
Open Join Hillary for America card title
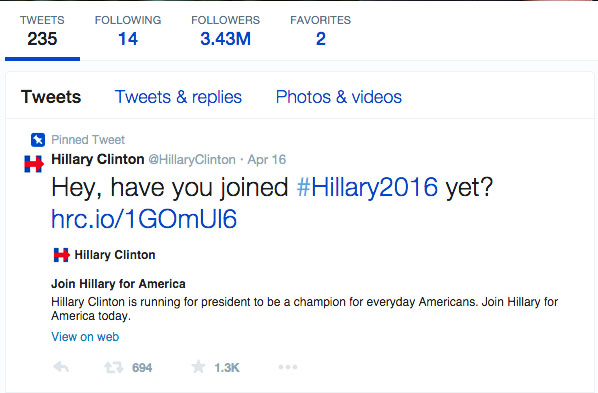point(118,284)
